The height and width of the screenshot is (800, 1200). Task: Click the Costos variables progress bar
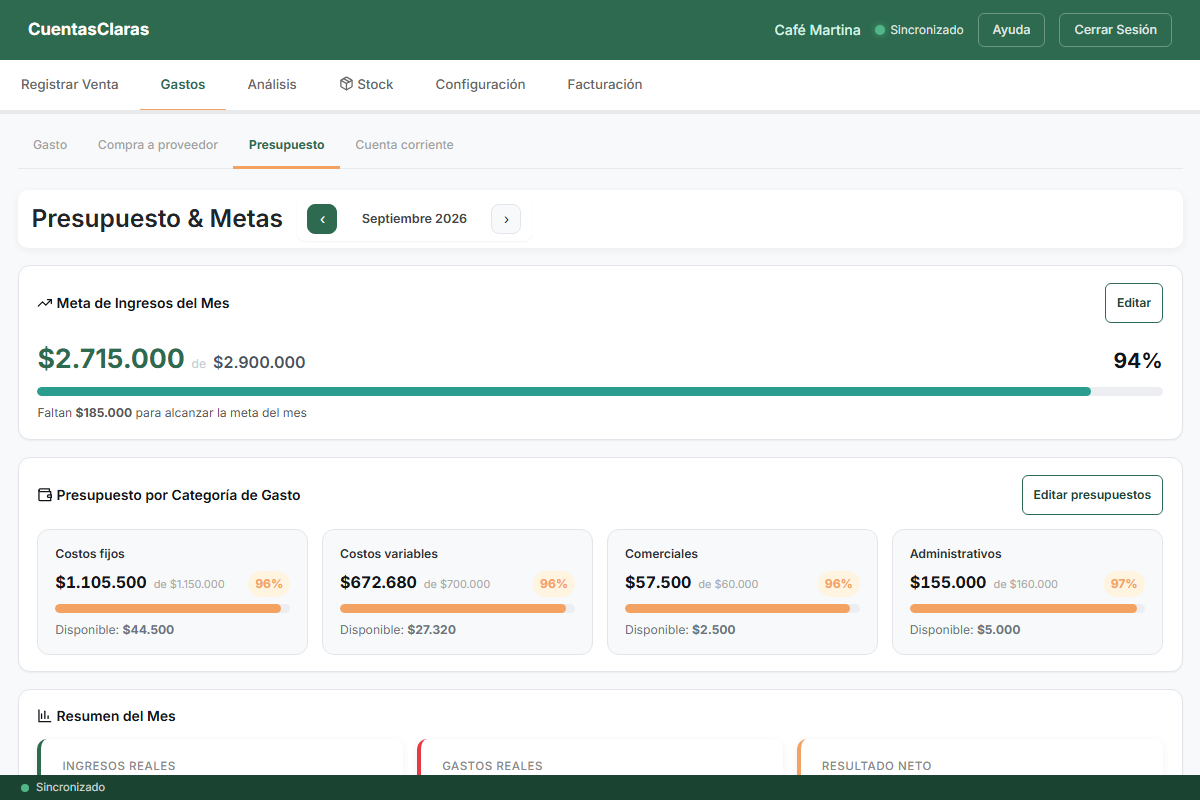[457, 608]
